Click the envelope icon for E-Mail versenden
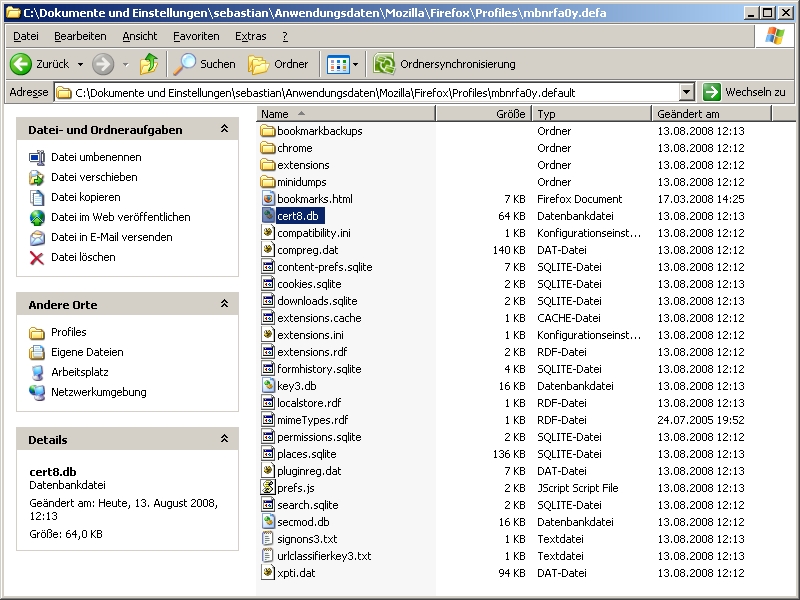The height and width of the screenshot is (600, 800). pos(37,237)
